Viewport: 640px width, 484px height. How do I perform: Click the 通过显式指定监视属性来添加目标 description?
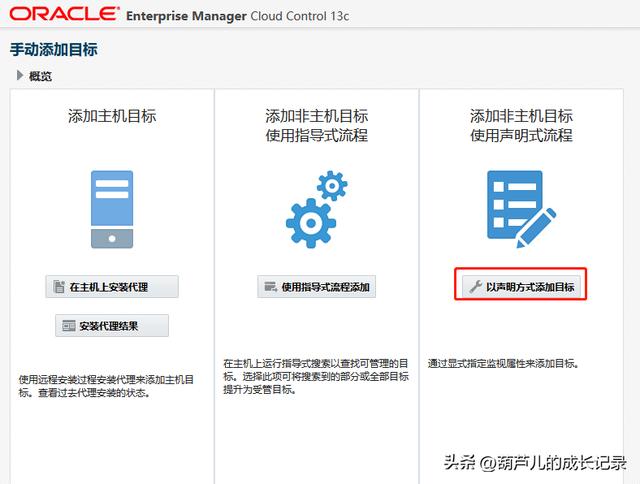503,363
